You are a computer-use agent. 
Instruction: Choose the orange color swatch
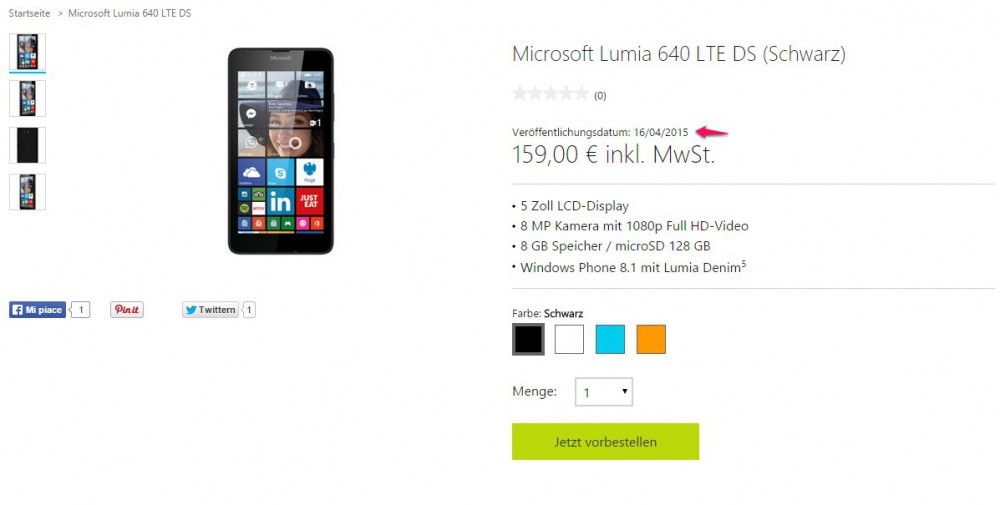[x=651, y=339]
